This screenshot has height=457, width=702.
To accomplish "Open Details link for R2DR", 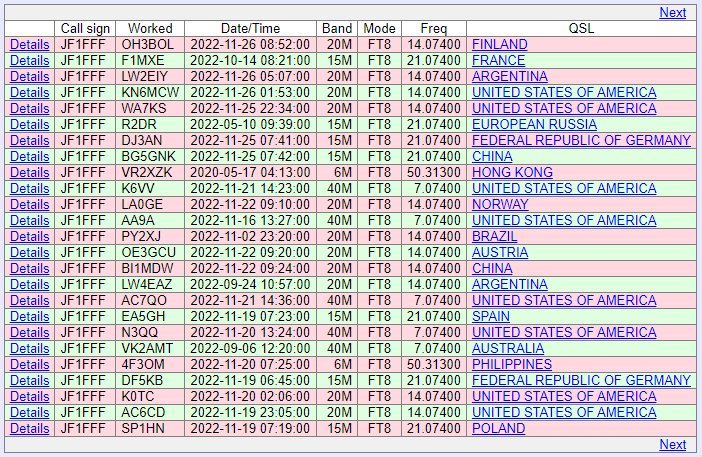I will (30, 124).
